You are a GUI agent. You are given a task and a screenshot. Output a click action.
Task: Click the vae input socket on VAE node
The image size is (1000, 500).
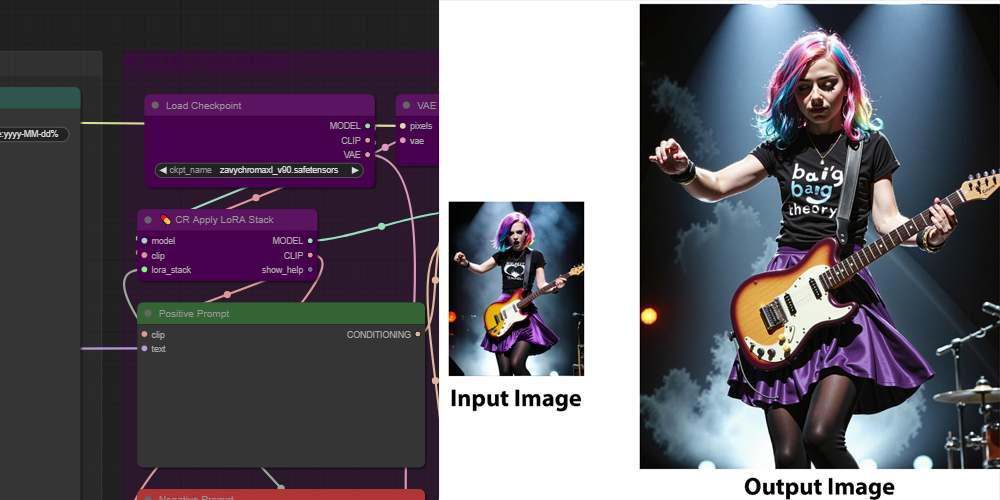(402, 140)
